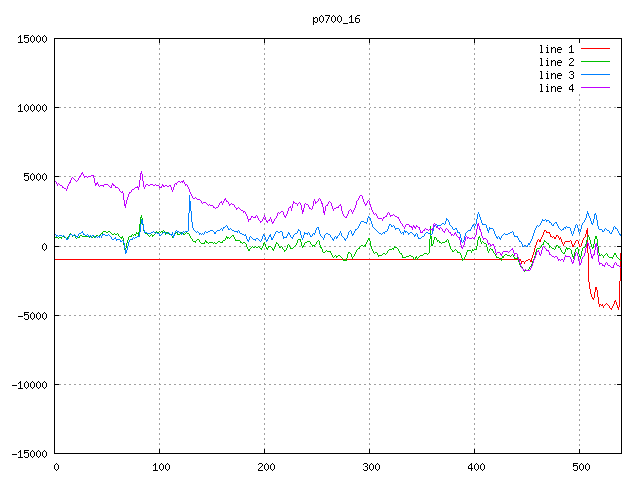Click the line 4 legend label
Screen dimensions: 640x480
[557, 88]
